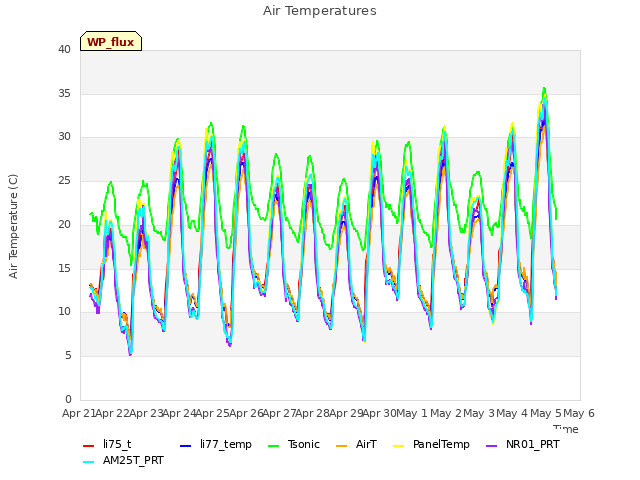Click the 40 y-axis tick label
The width and height of the screenshot is (640, 480).
click(64, 50)
